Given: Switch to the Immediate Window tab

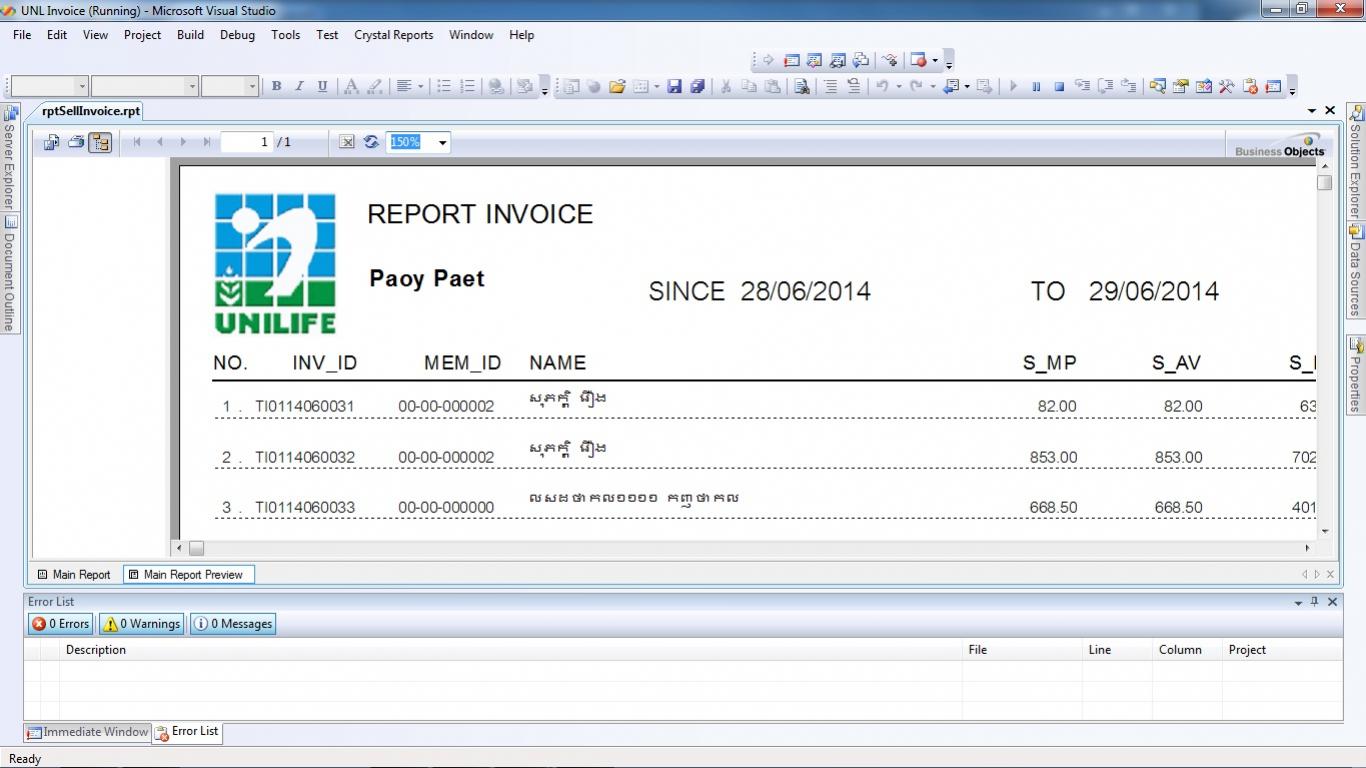Looking at the screenshot, I should [x=88, y=732].
